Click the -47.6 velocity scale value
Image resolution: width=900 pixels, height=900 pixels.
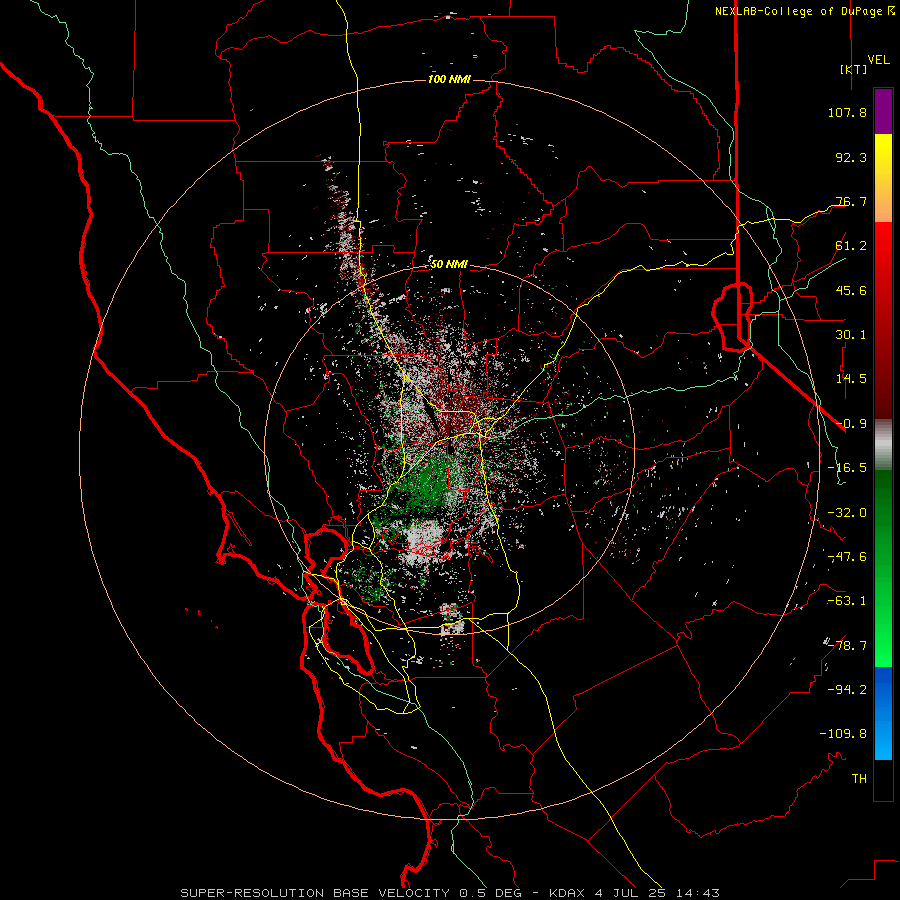(x=847, y=556)
